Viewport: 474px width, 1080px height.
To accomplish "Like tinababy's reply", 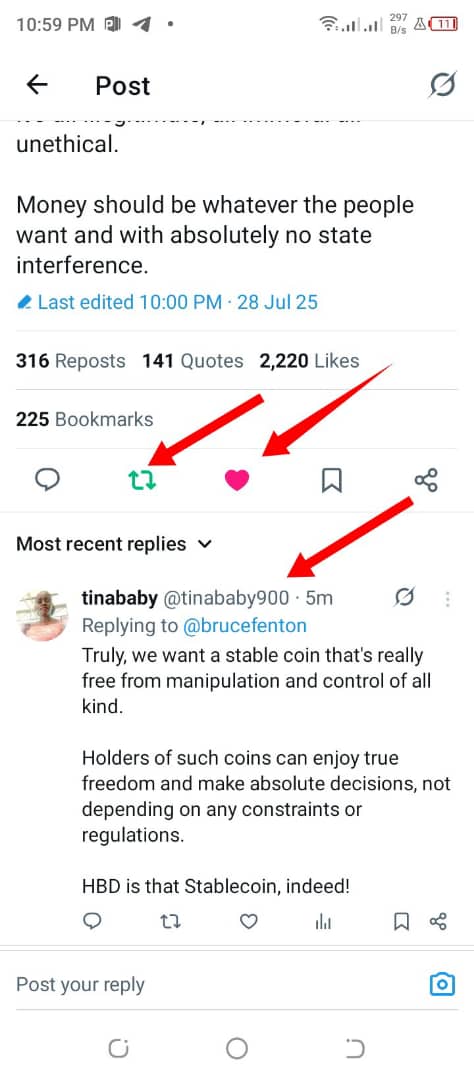I will (249, 921).
